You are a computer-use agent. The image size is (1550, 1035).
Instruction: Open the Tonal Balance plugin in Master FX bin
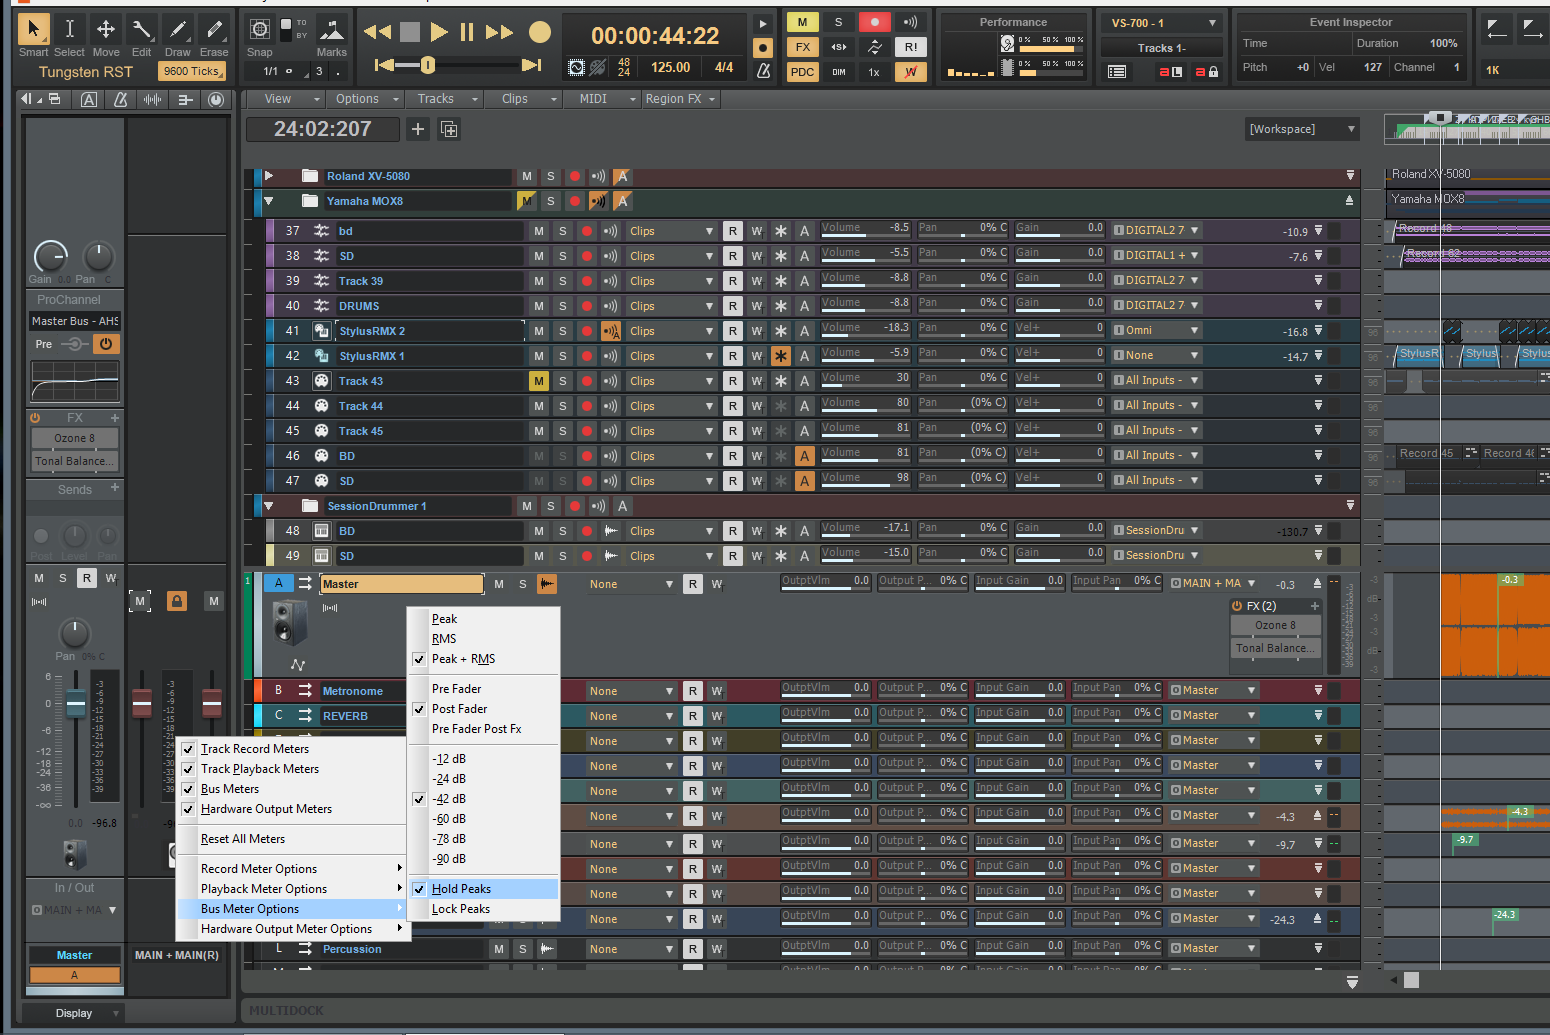1275,648
